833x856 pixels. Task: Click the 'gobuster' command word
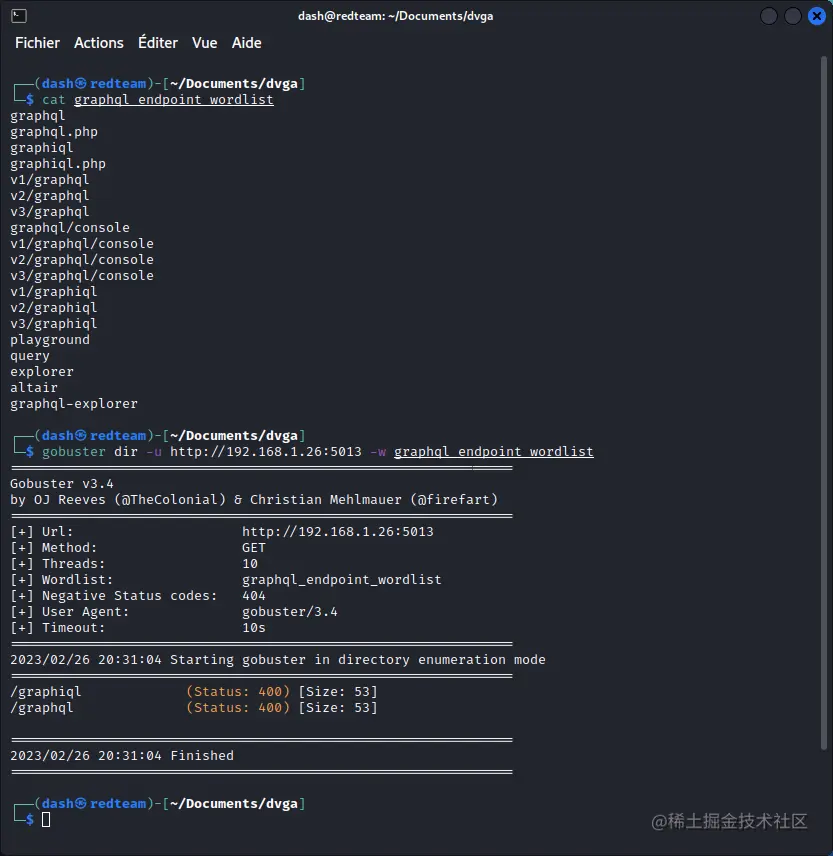[x=74, y=452]
